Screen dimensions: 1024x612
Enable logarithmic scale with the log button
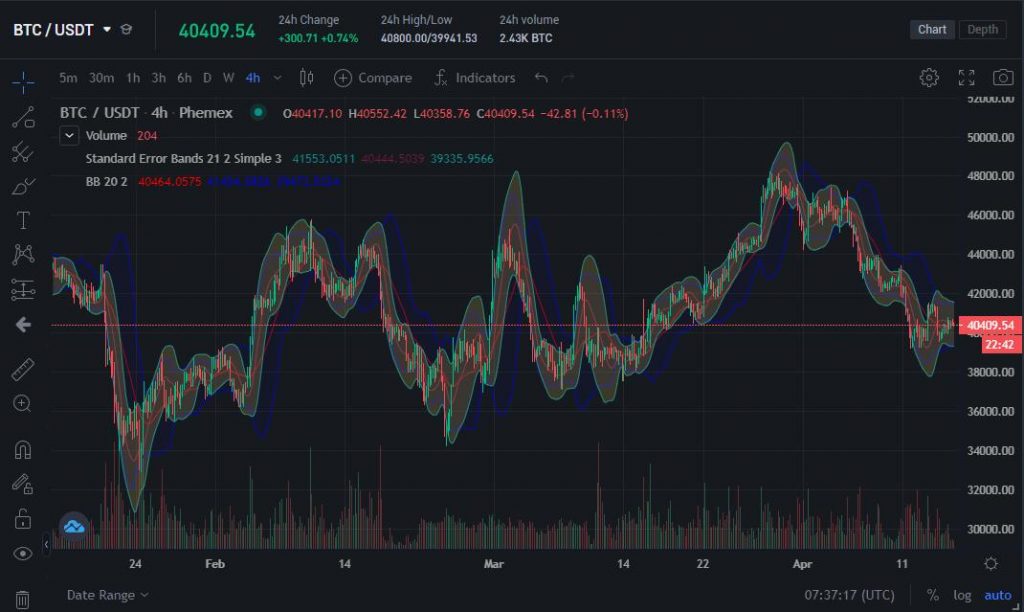[962, 594]
